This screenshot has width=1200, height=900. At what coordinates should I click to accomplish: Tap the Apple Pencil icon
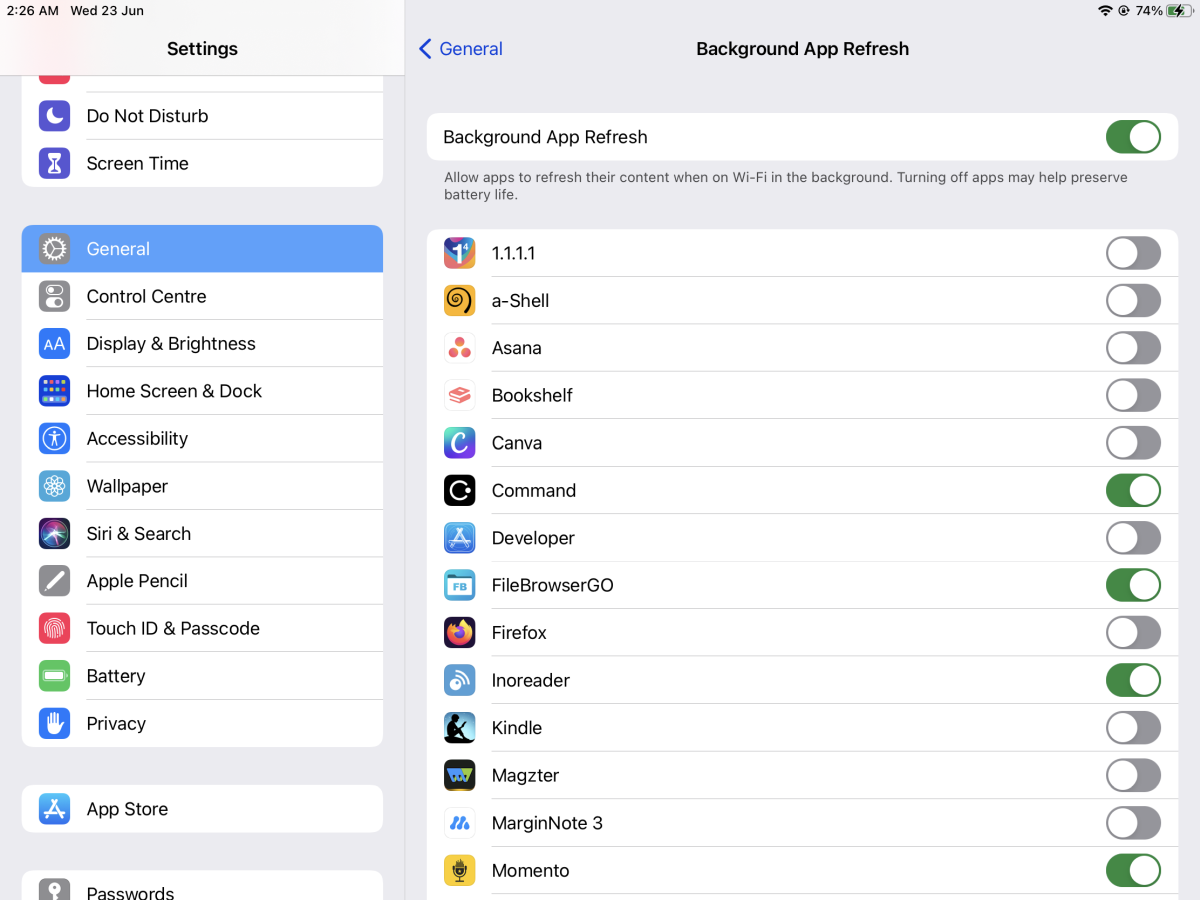pos(55,581)
